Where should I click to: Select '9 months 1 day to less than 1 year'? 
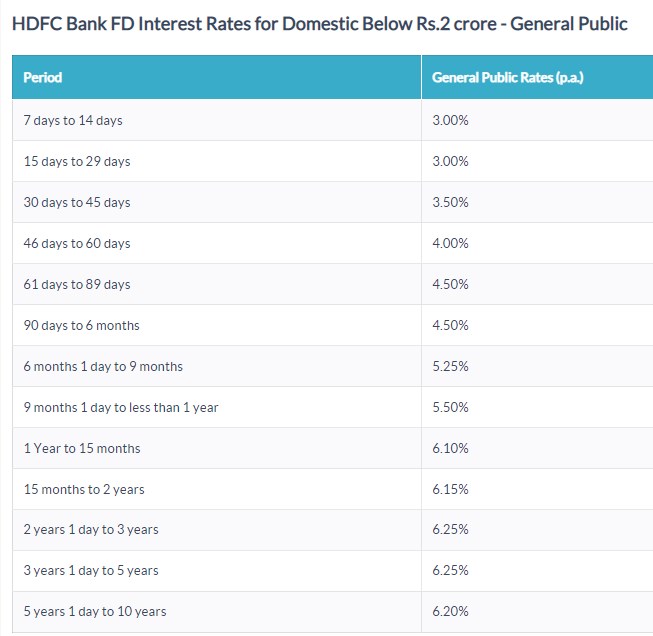pos(121,407)
